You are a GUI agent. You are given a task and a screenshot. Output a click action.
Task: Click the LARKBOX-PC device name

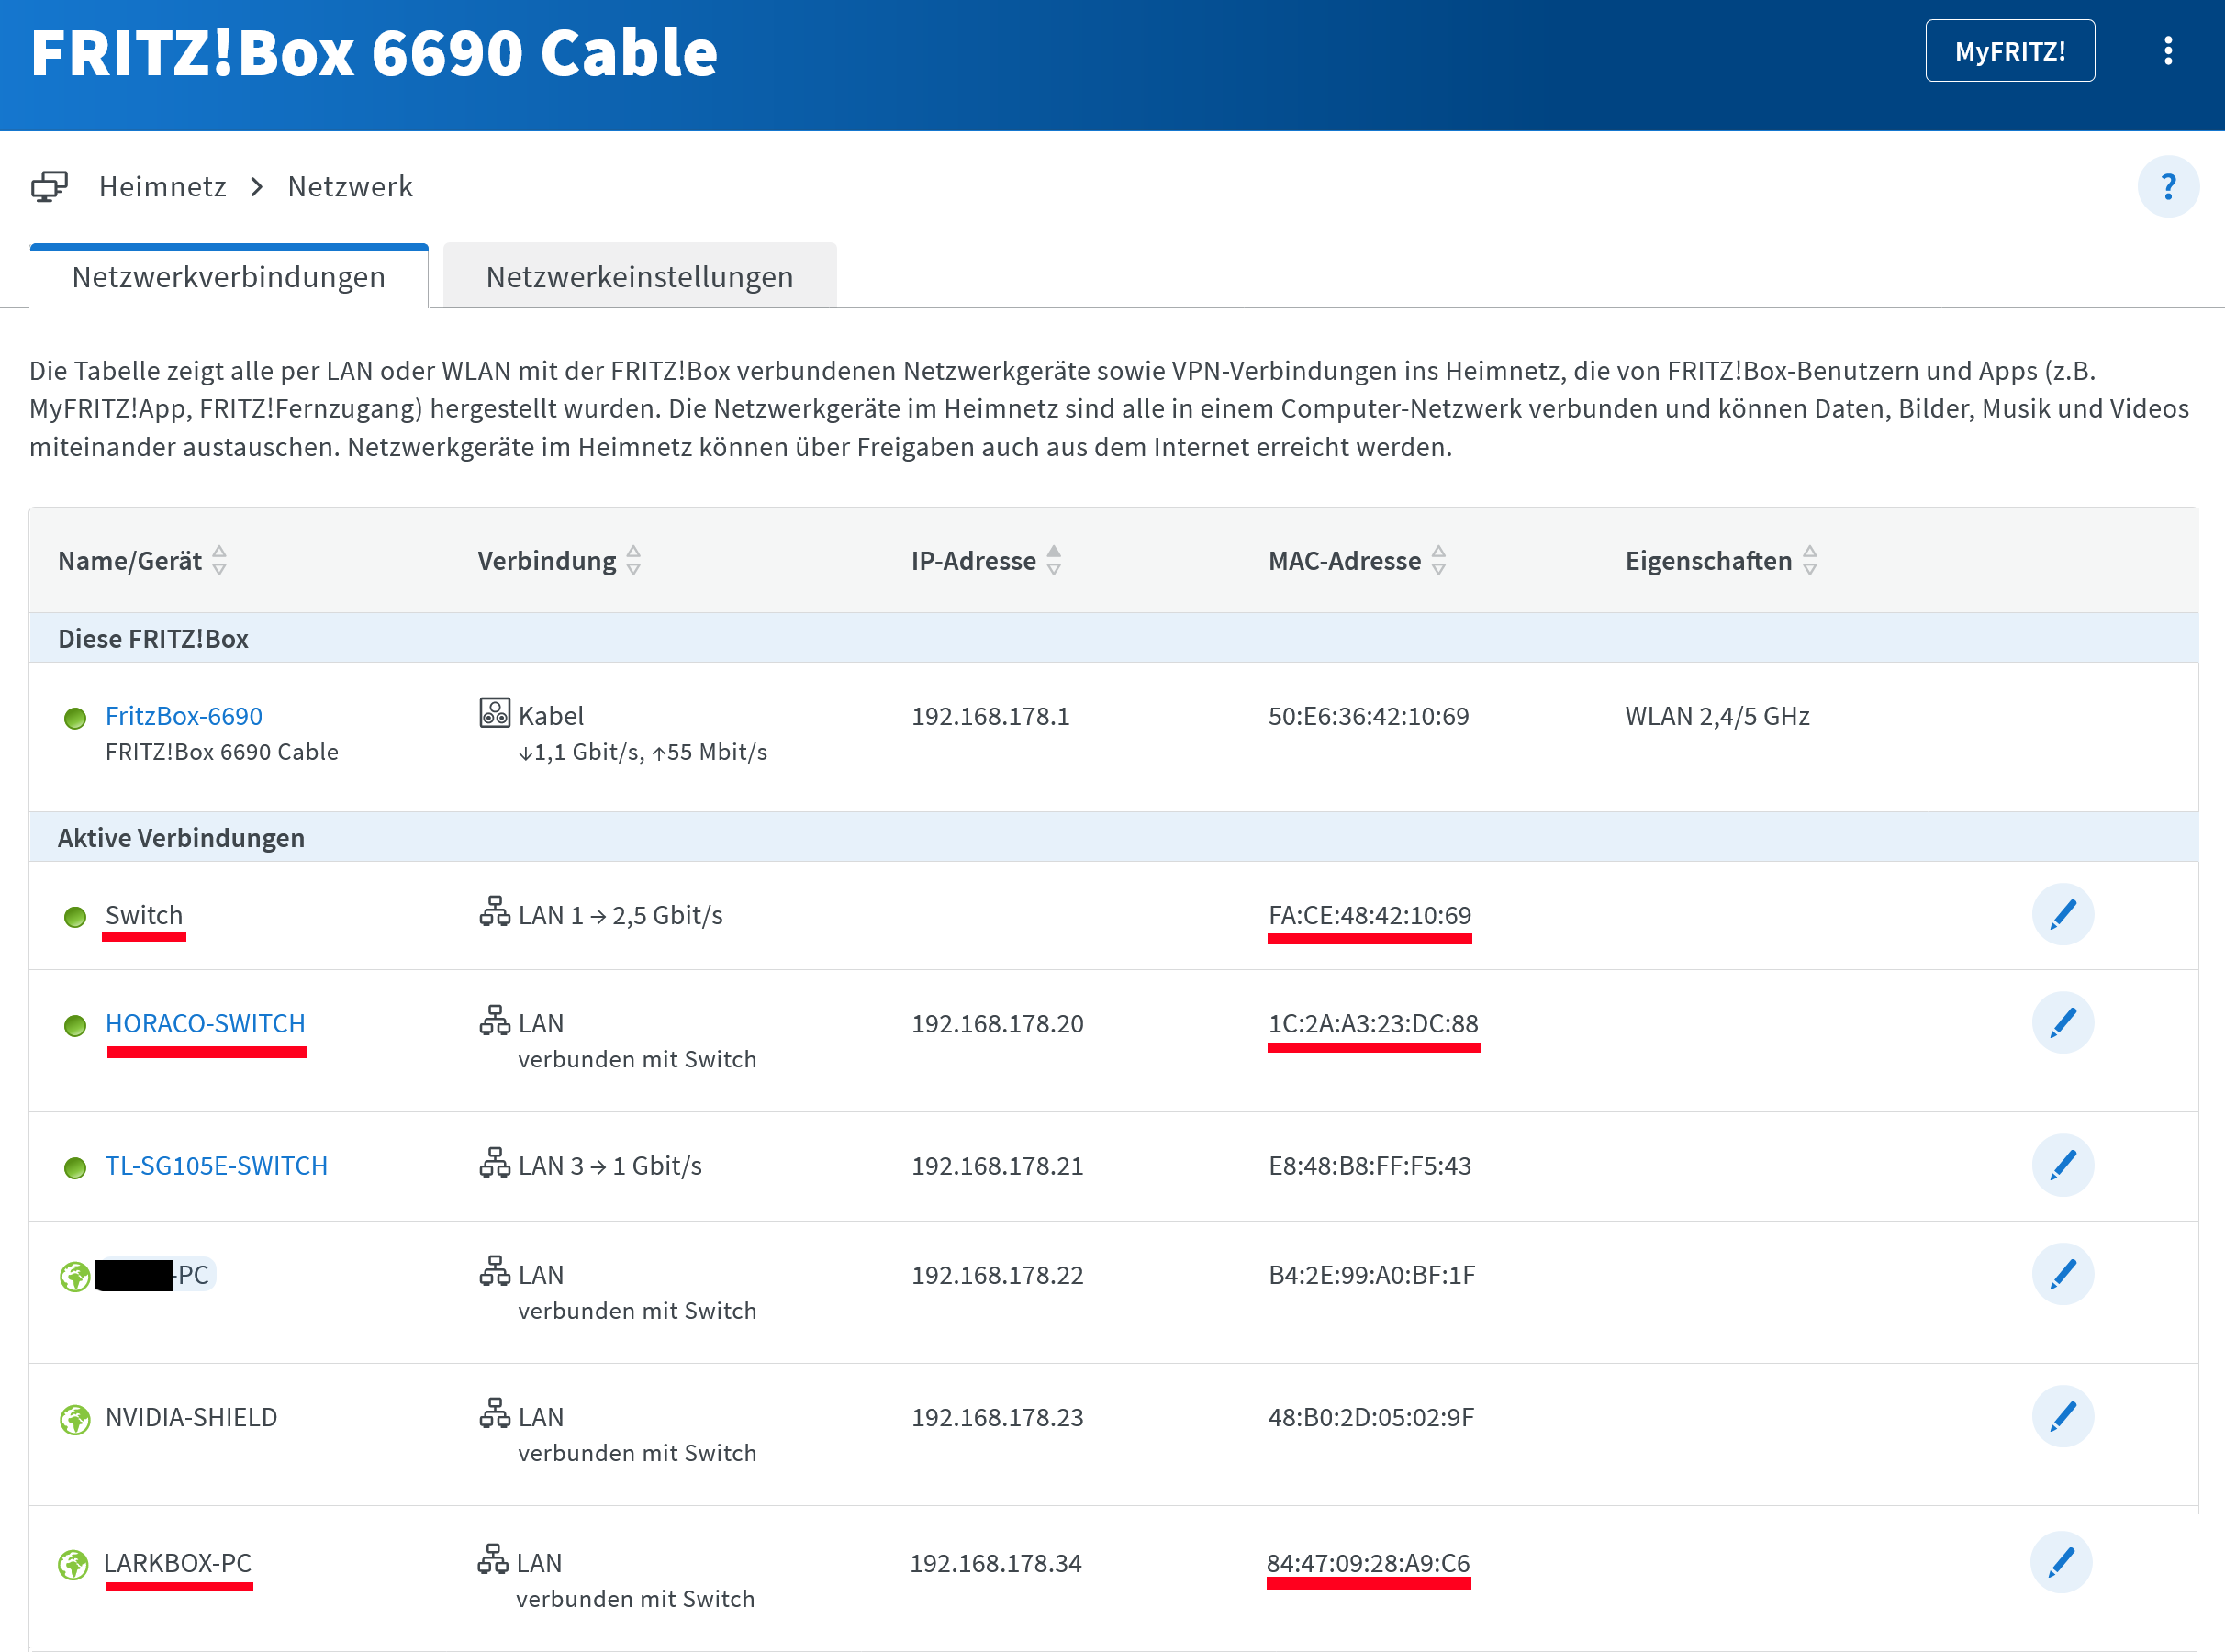click(x=178, y=1564)
